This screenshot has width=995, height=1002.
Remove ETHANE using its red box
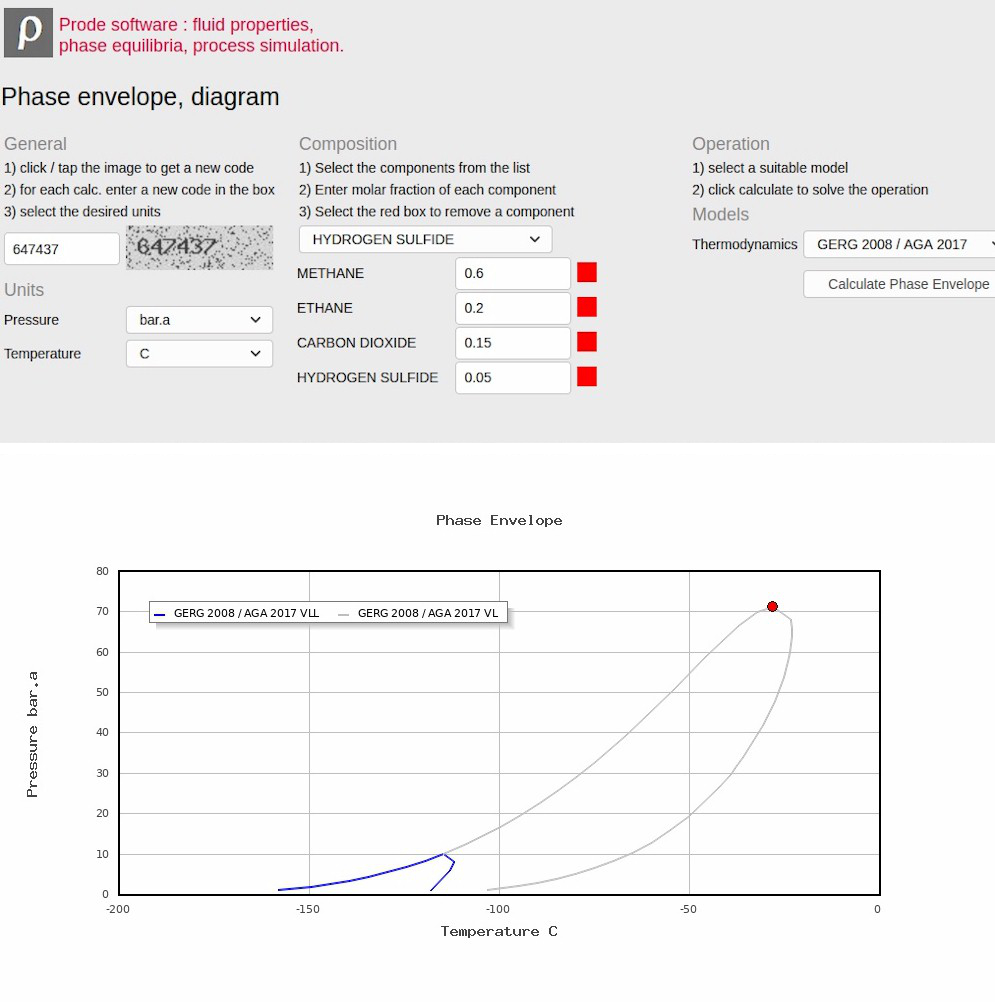point(587,307)
